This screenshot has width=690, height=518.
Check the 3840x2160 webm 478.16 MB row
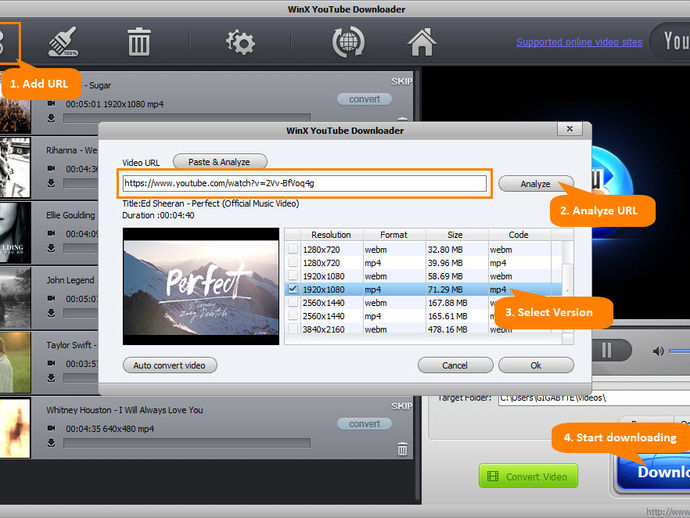click(293, 329)
